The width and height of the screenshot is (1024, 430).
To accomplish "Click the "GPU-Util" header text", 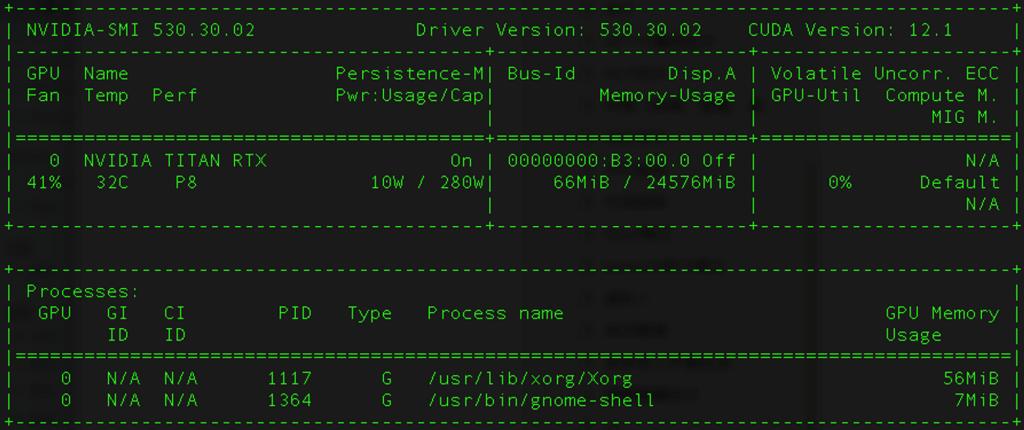I will (816, 95).
